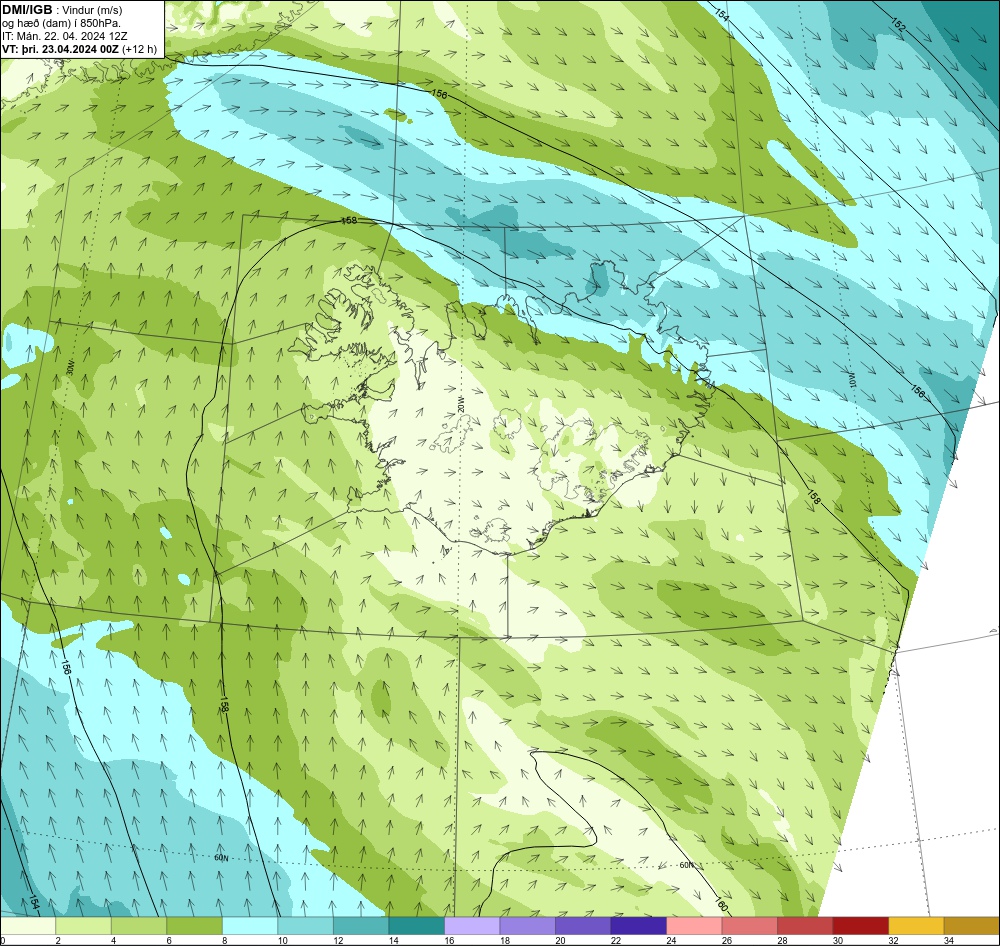Select the pale cyan 8–10 m/s legend swatch
Screen dimensions: 1000x946
250,926
